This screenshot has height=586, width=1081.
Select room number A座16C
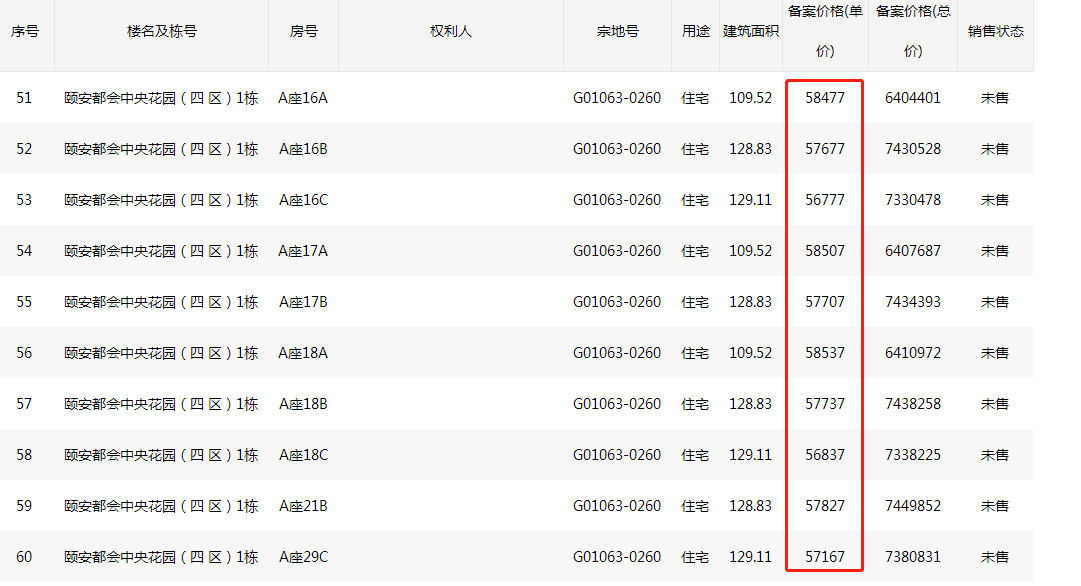pos(303,200)
